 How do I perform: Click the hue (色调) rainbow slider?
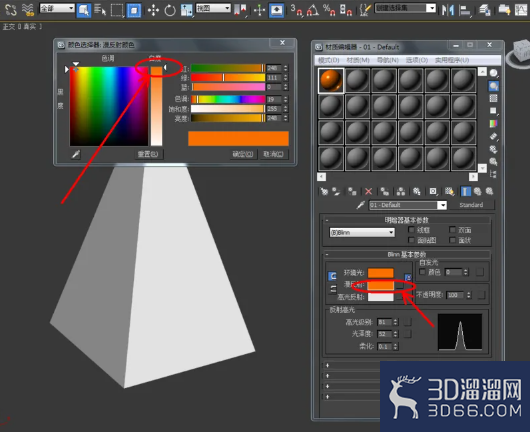[228, 99]
